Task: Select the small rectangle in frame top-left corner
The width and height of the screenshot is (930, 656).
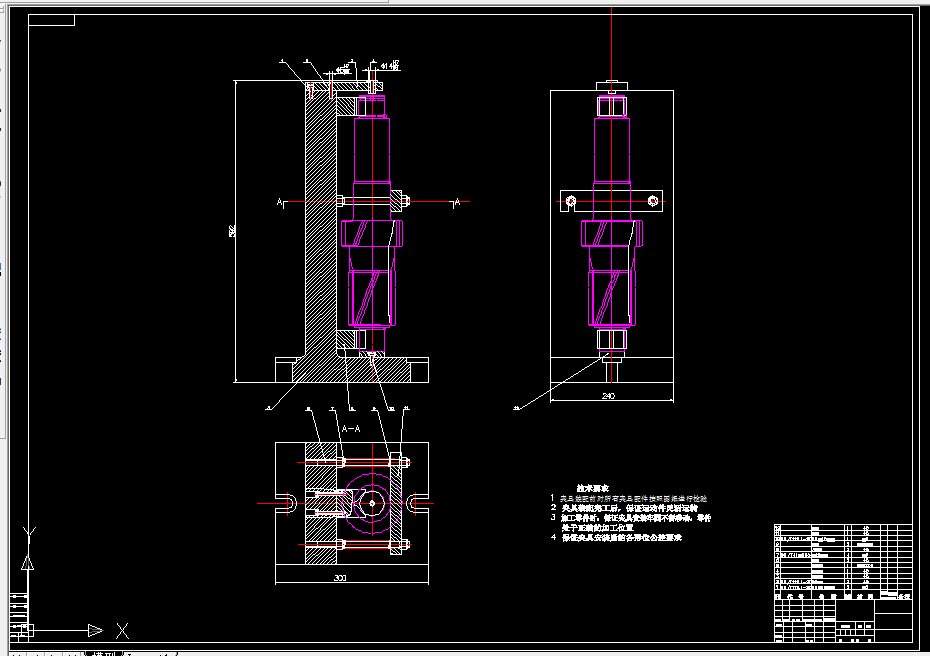Action: [x=52, y=20]
